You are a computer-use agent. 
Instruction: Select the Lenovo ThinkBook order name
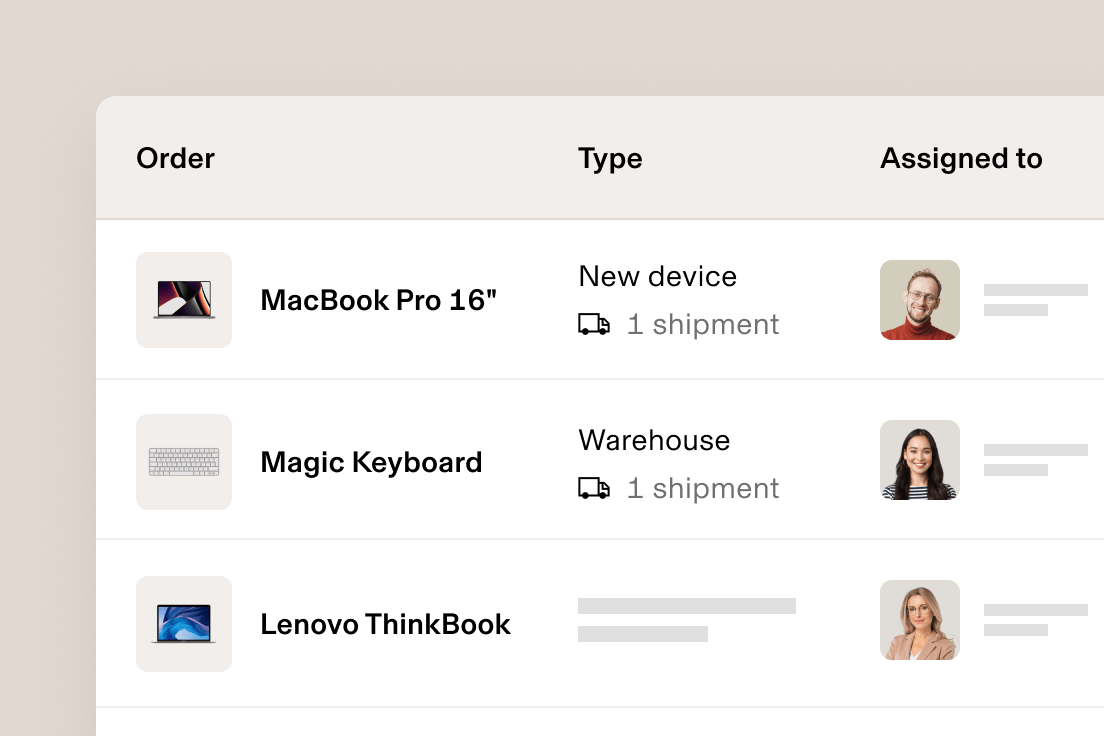click(385, 624)
